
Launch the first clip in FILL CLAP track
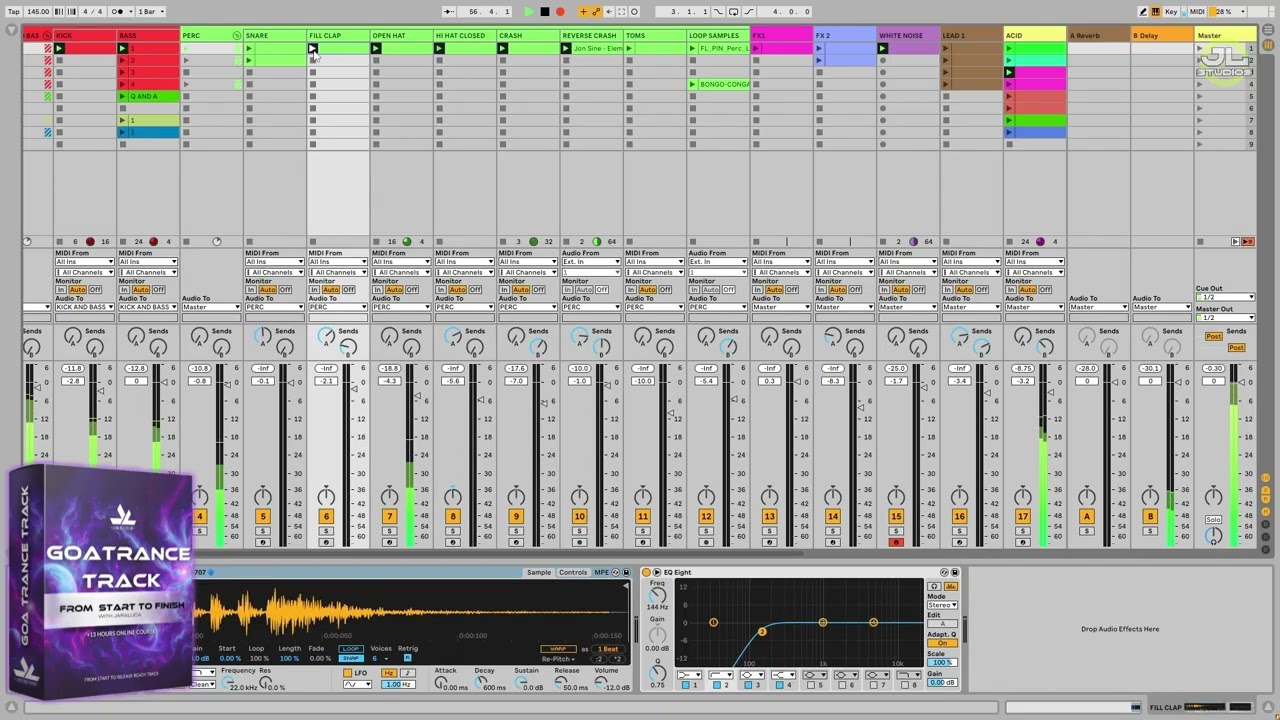[313, 48]
